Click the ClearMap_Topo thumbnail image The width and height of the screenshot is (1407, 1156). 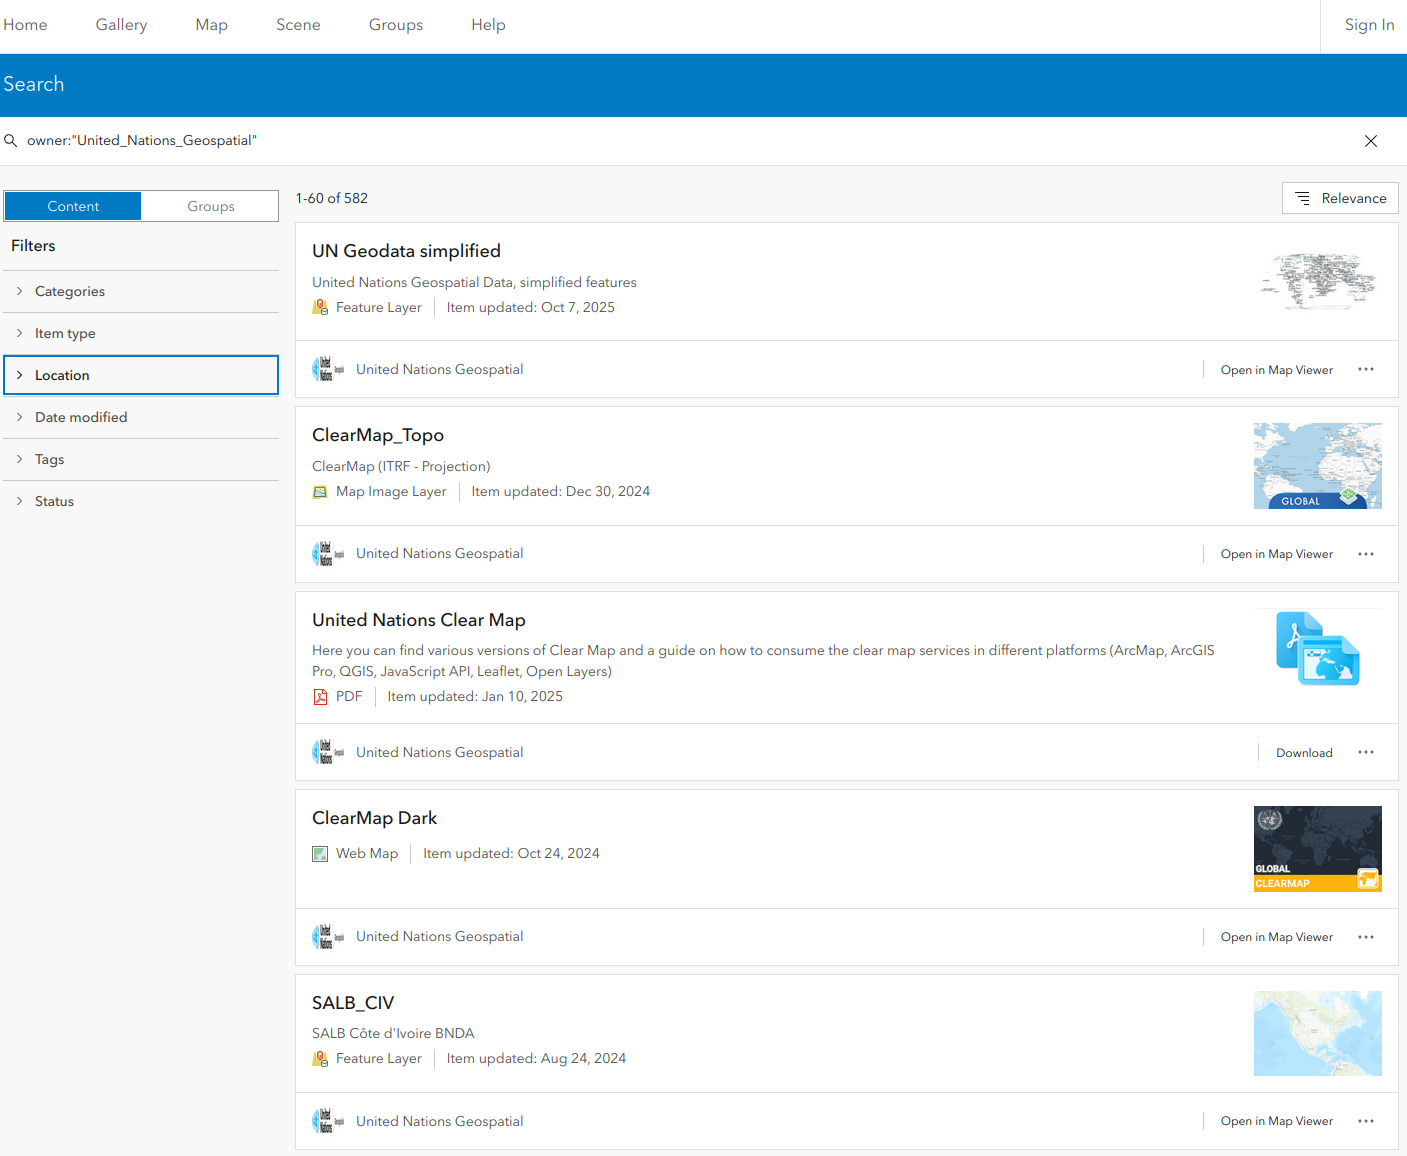(1317, 466)
